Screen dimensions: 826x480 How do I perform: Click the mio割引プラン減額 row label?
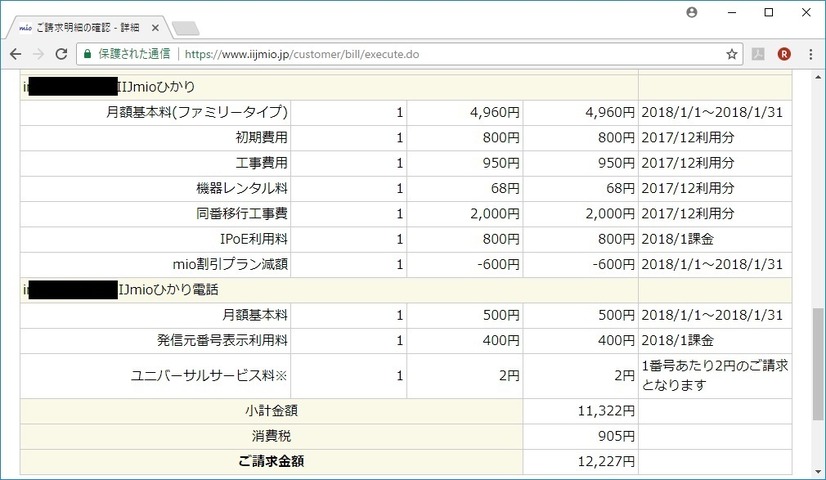[230, 264]
